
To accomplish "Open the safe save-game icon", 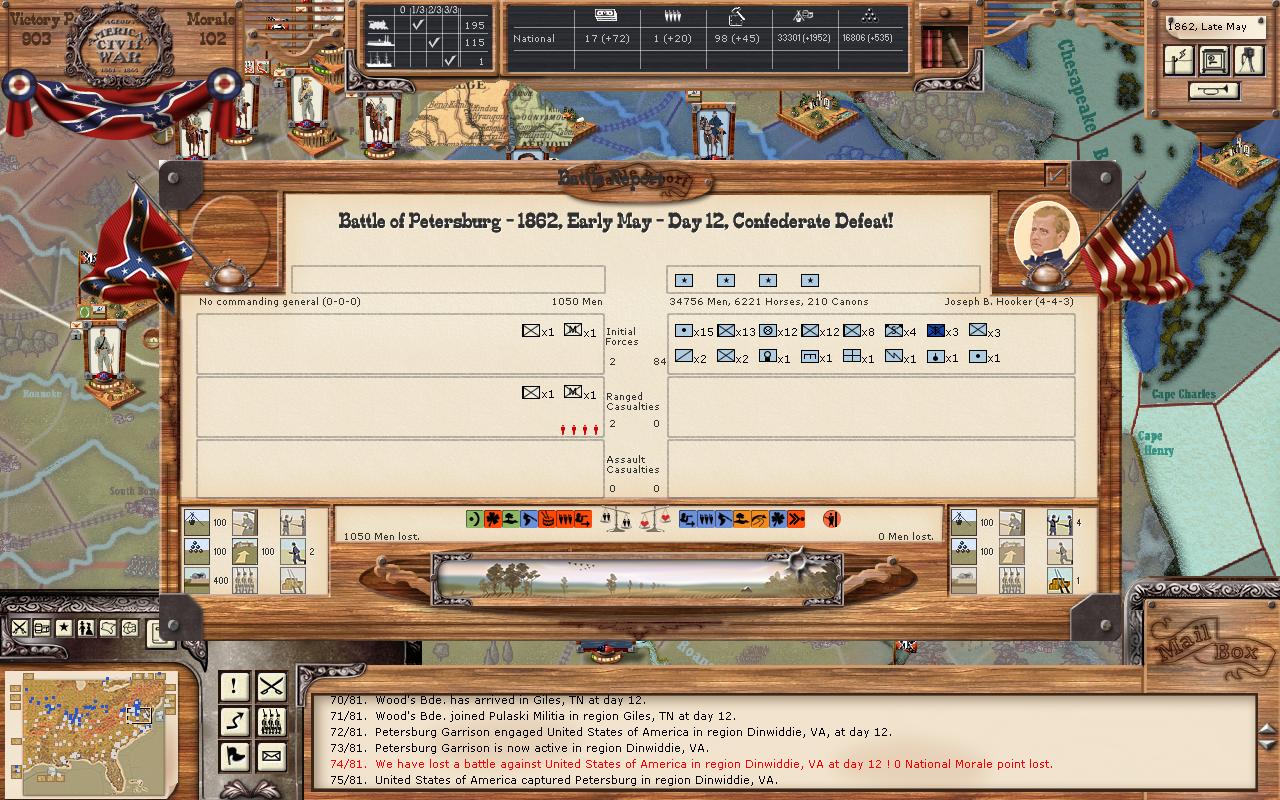I will click(x=1214, y=62).
